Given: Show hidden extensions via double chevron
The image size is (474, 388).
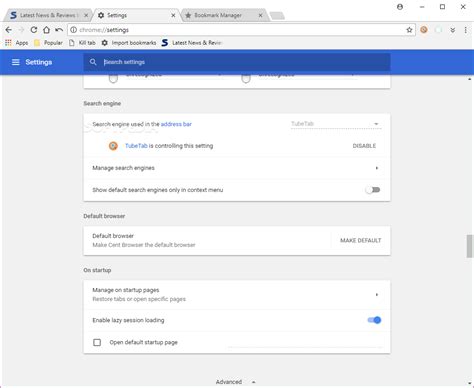Looking at the screenshot, I should coord(453,30).
